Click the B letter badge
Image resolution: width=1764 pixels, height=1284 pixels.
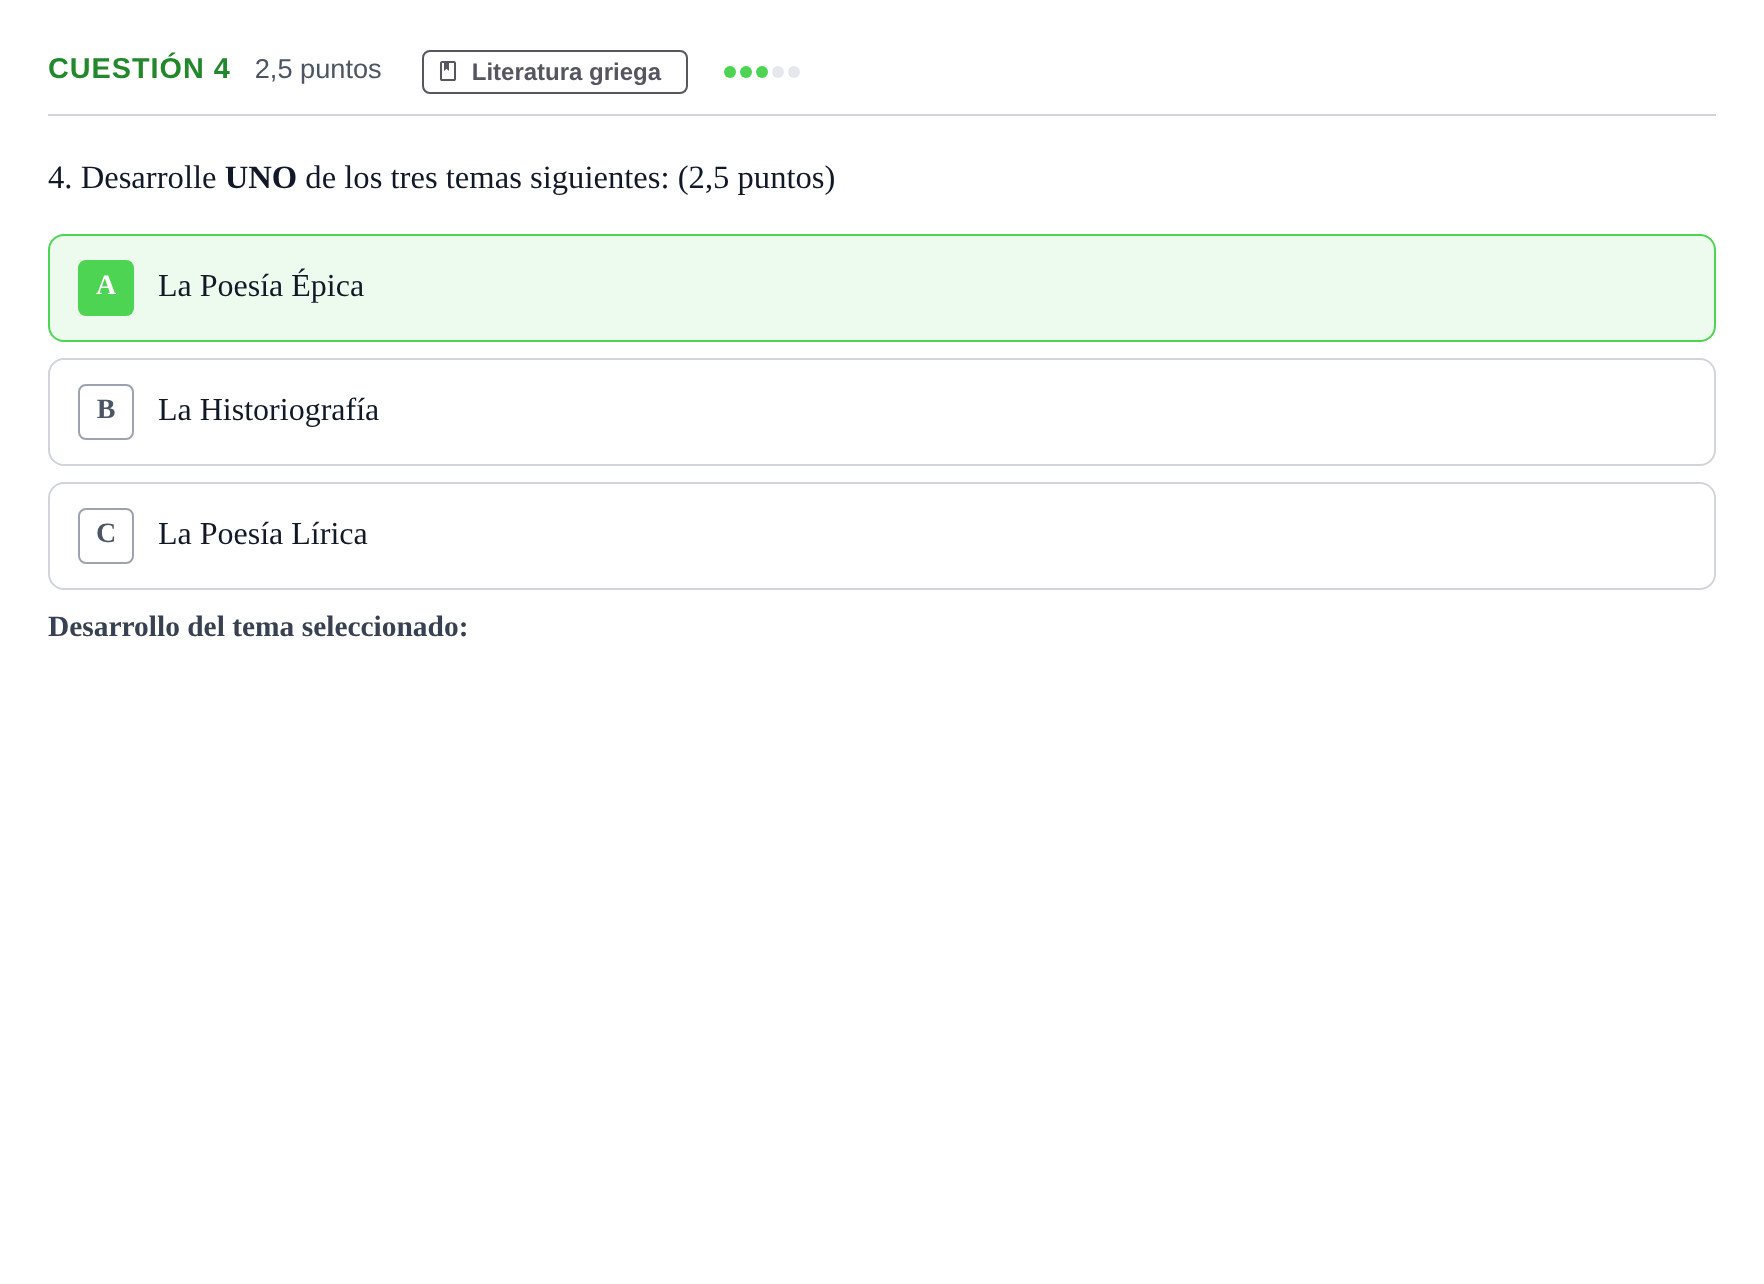(106, 412)
